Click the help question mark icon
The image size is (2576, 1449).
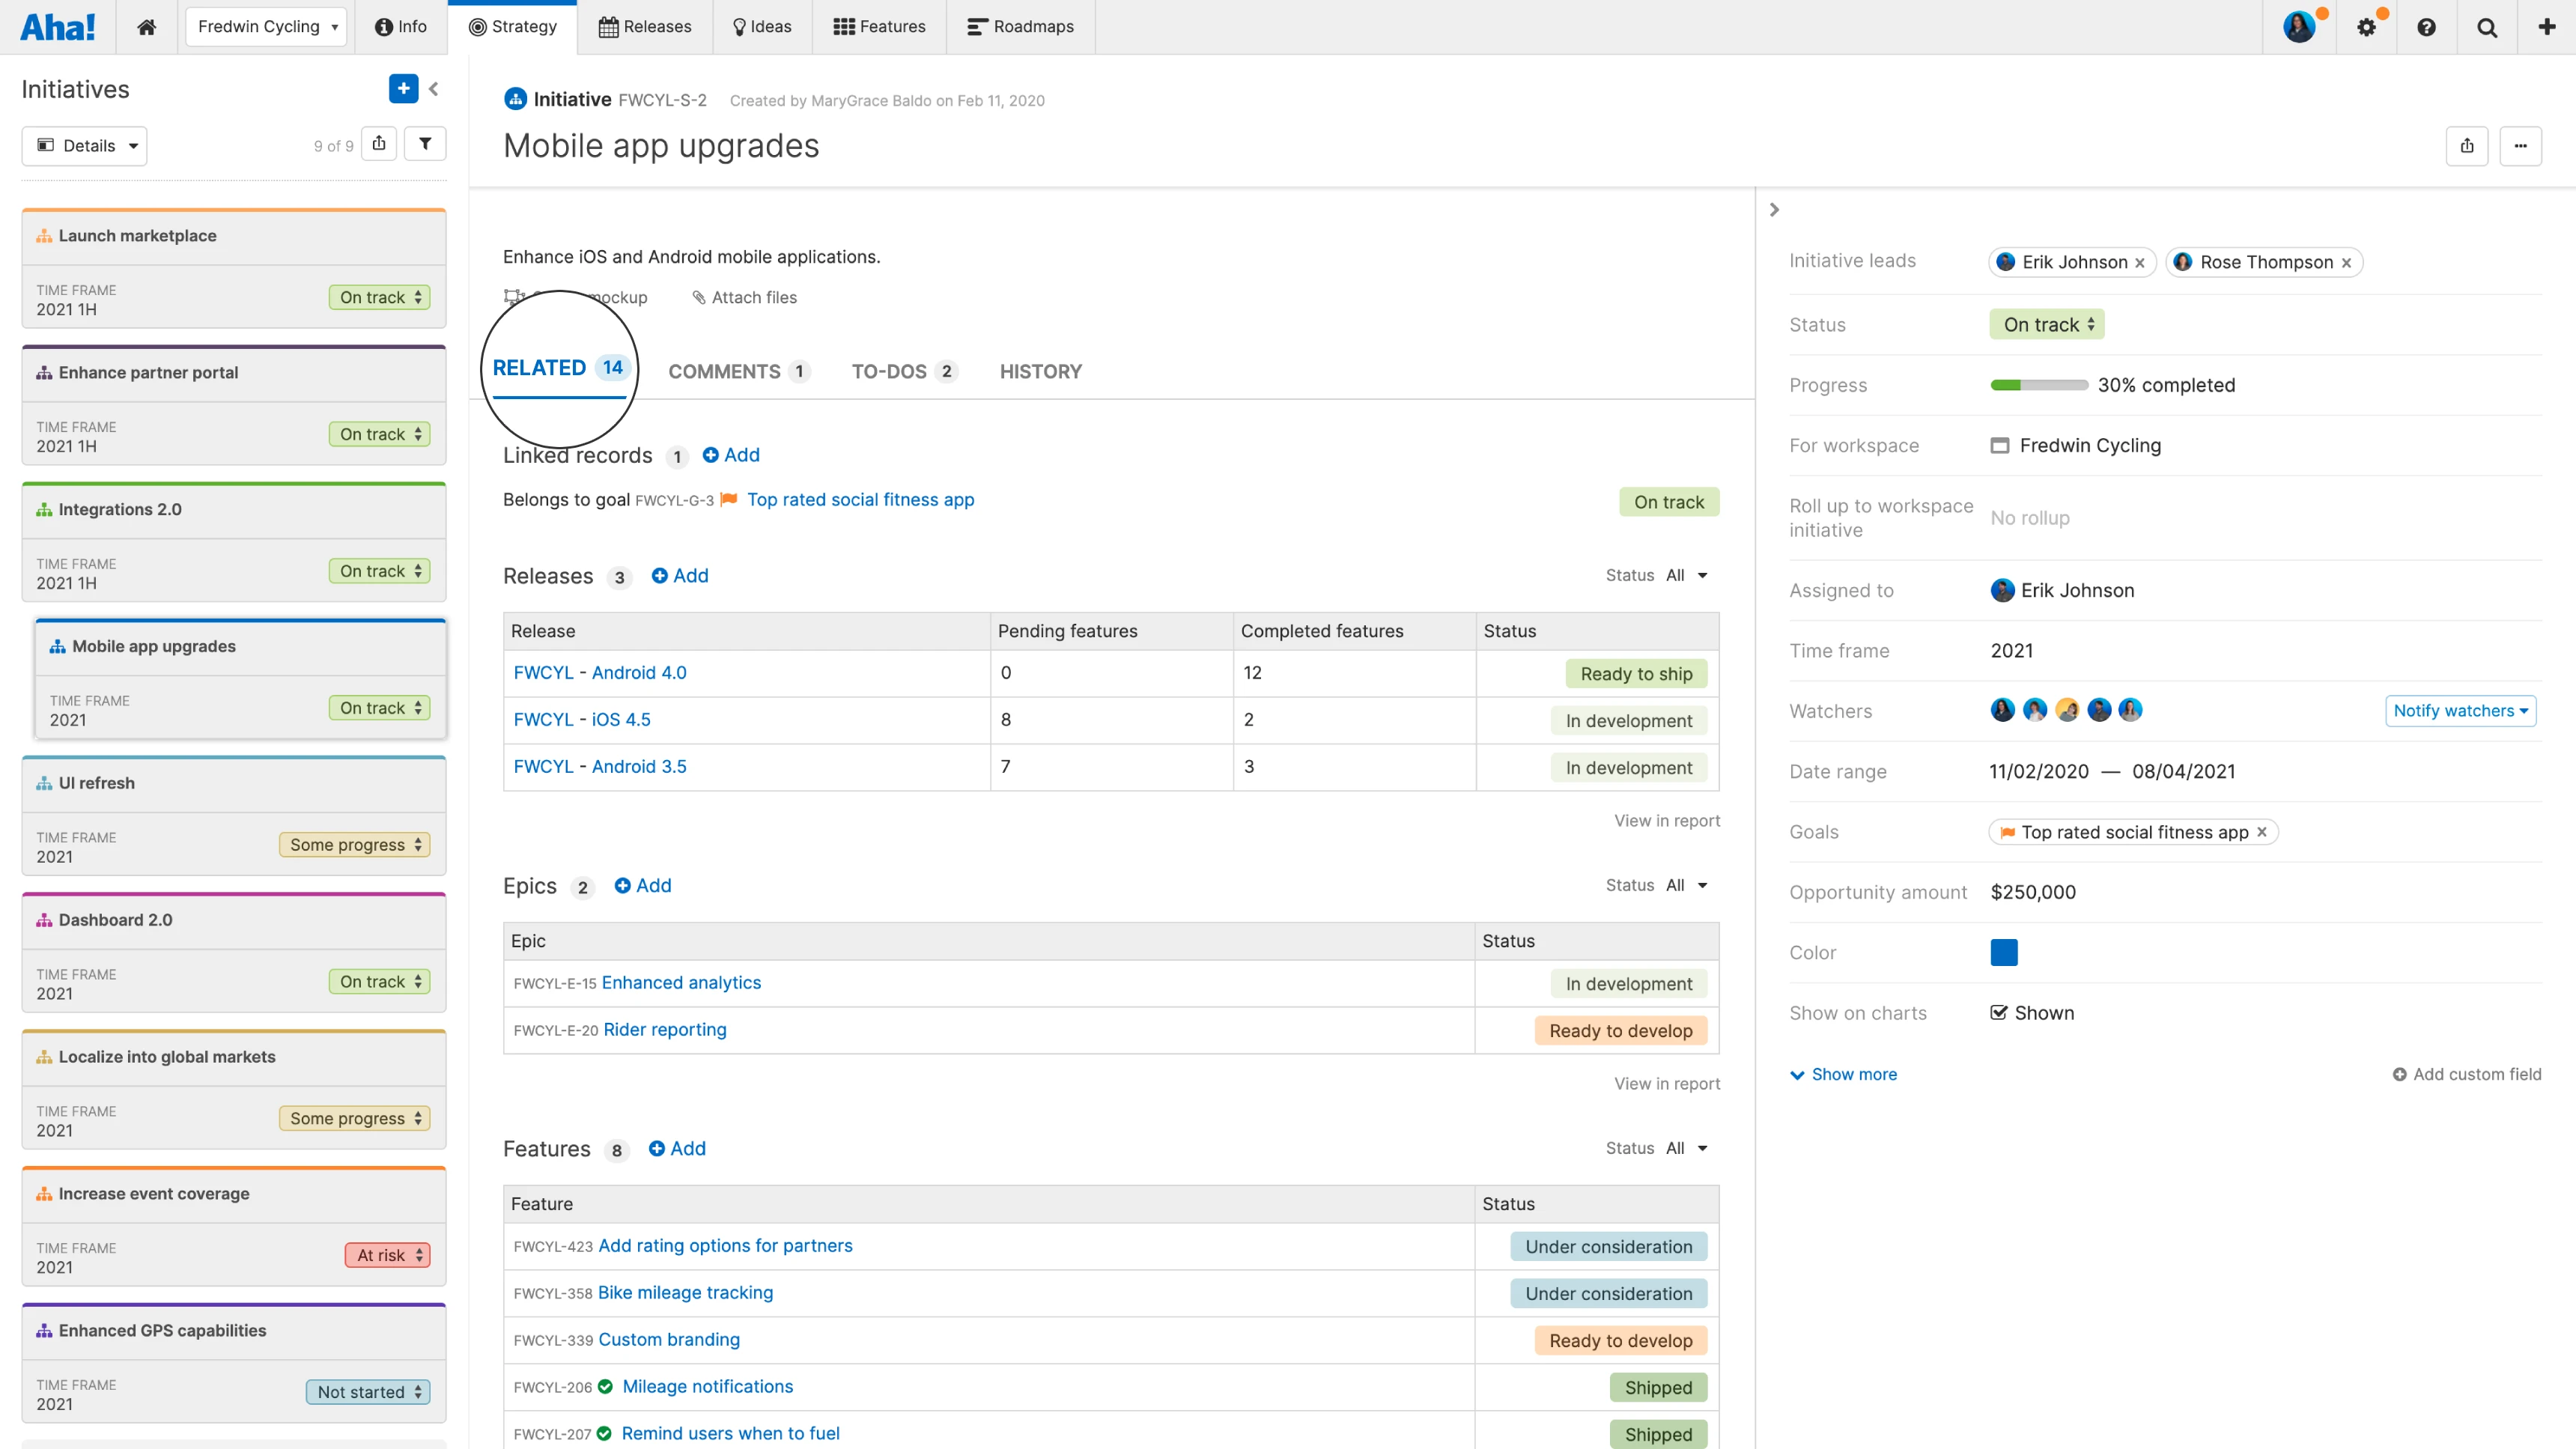[x=2426, y=27]
